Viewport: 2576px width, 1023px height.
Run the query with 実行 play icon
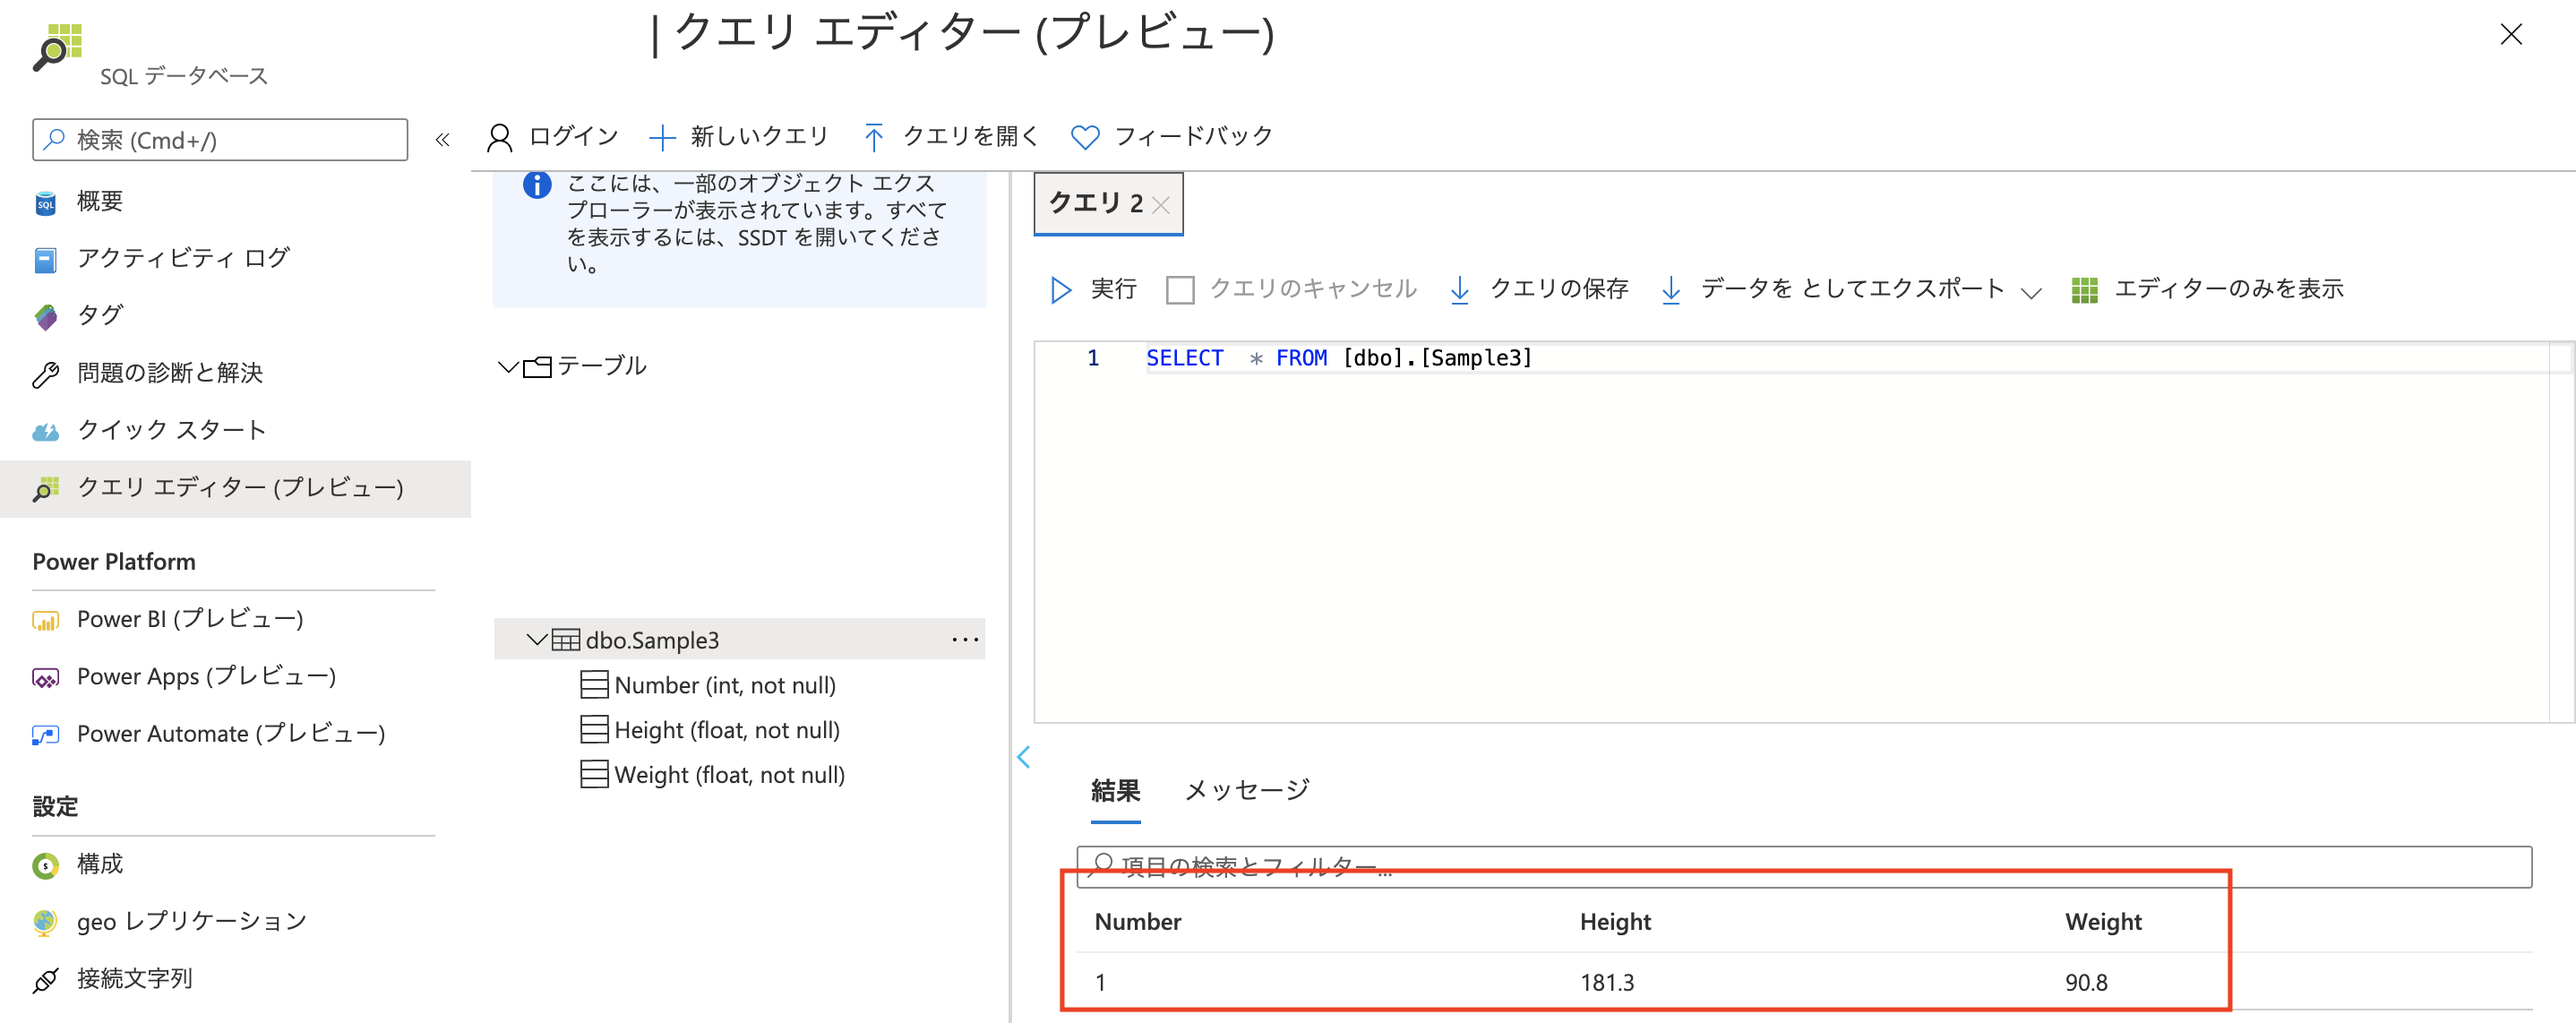pos(1061,290)
